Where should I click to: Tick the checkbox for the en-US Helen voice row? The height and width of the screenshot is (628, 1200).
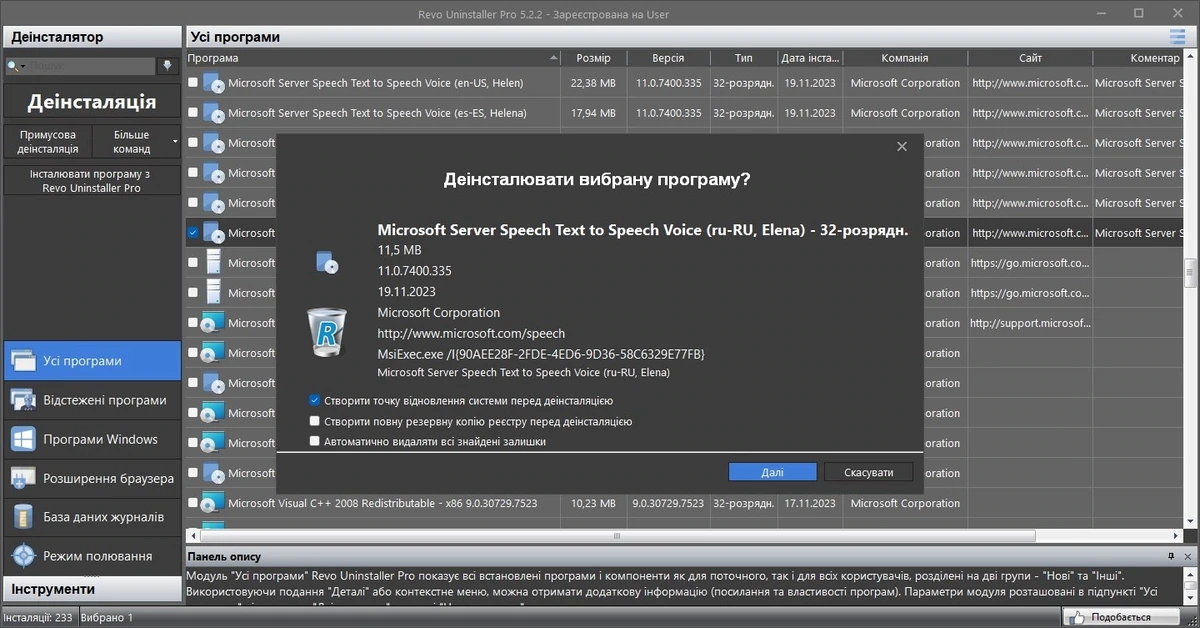coord(193,83)
